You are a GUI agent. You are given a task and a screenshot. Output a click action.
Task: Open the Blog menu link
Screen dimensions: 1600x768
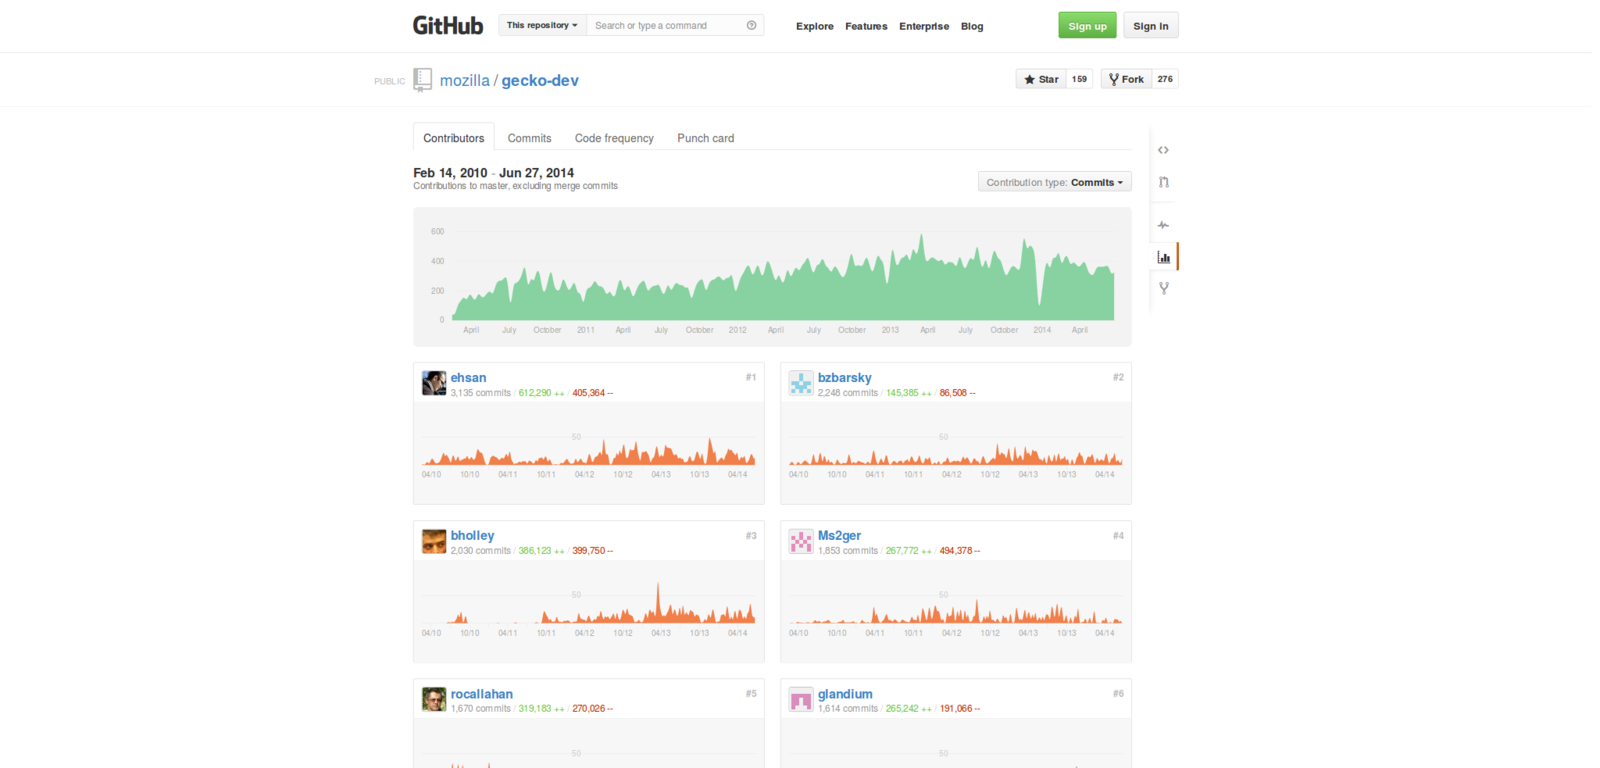click(x=972, y=26)
